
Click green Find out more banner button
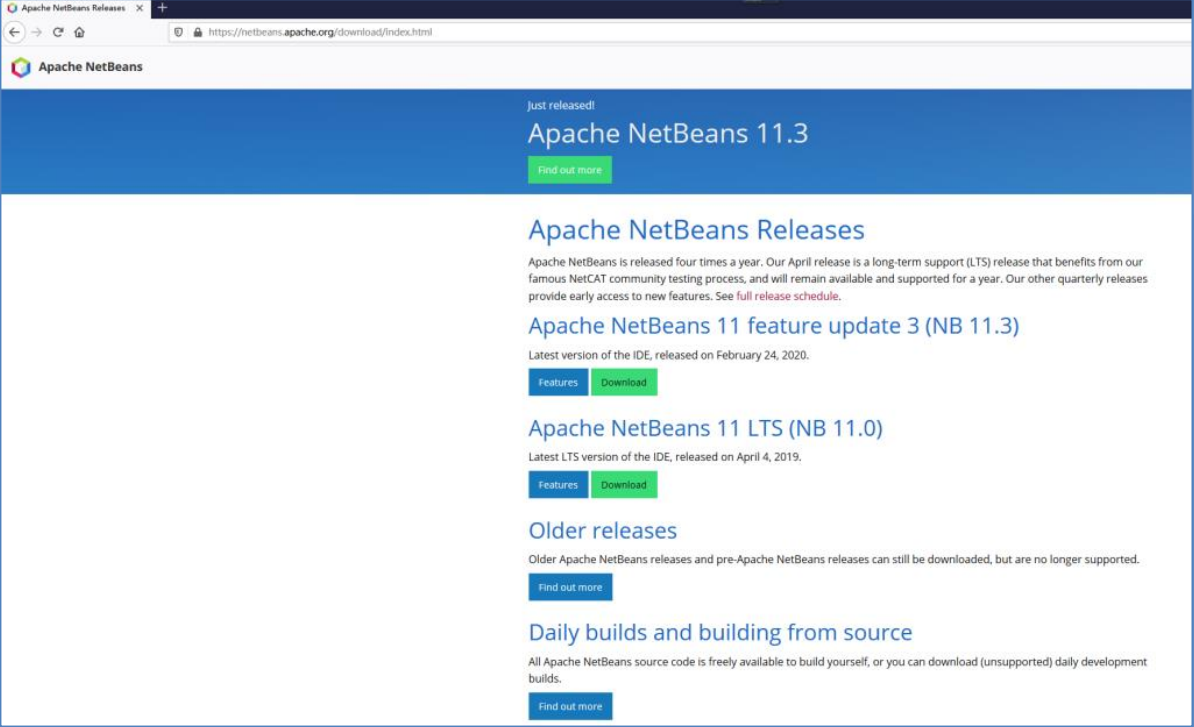pos(570,170)
